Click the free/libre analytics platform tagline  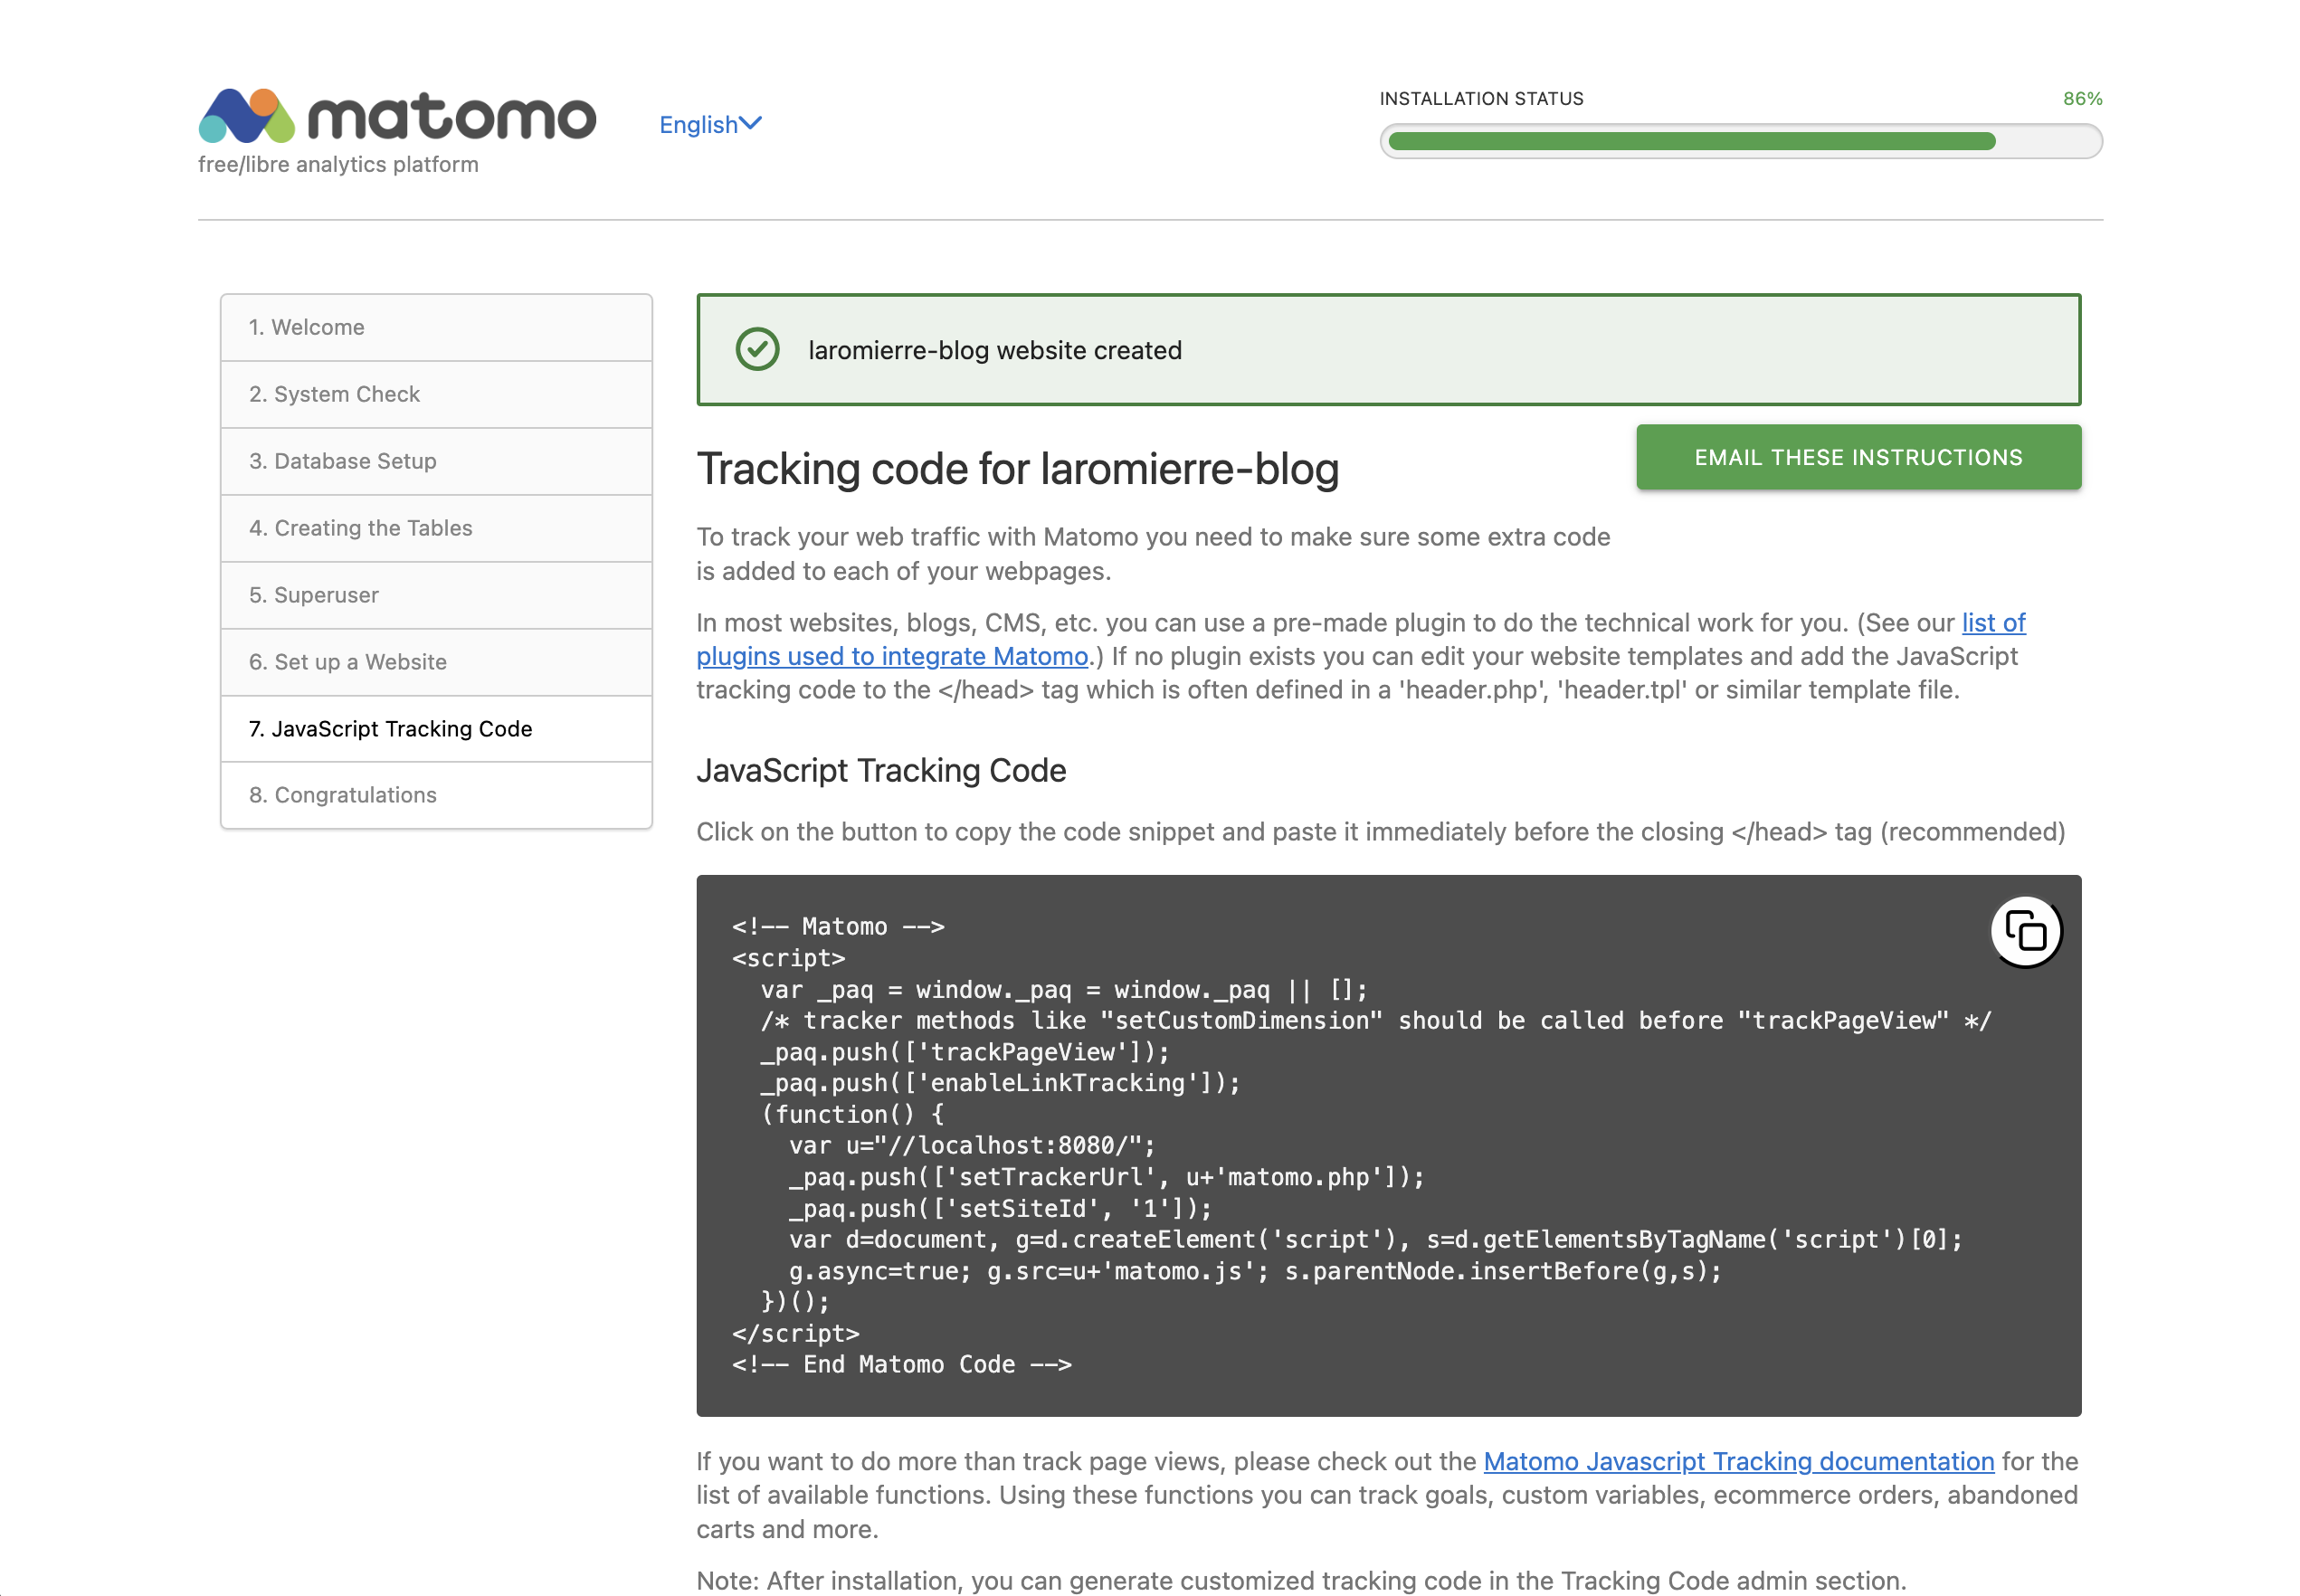point(338,163)
